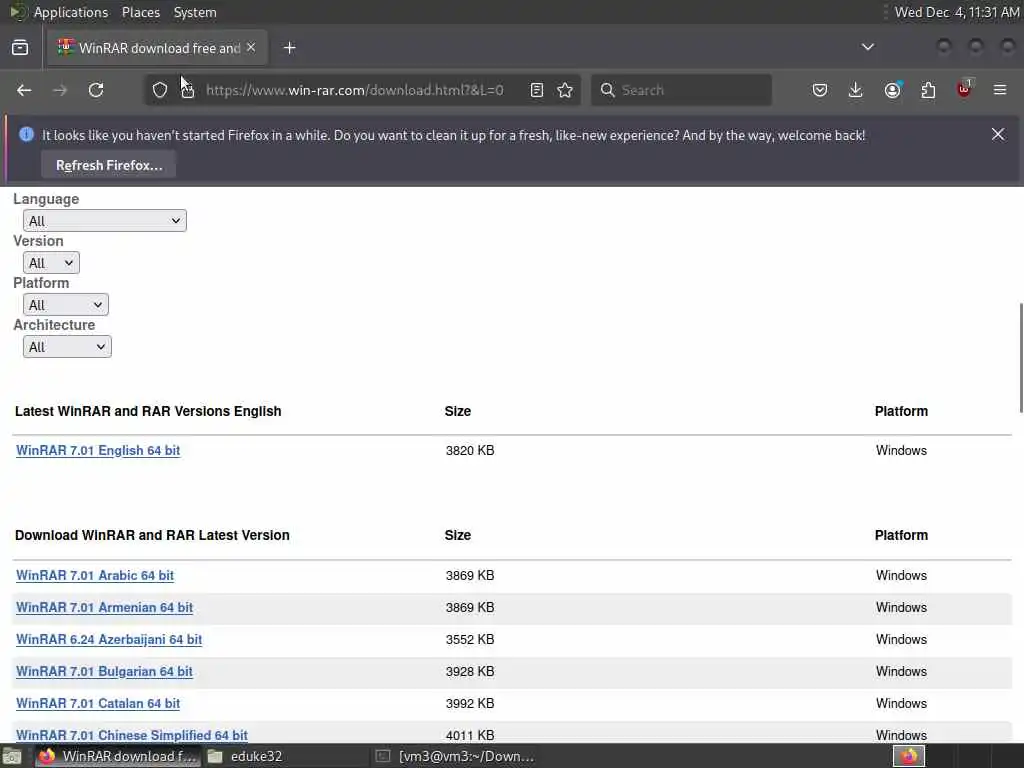Download WinRAR 7.01 Catalan 64 bit

pyautogui.click(x=98, y=703)
